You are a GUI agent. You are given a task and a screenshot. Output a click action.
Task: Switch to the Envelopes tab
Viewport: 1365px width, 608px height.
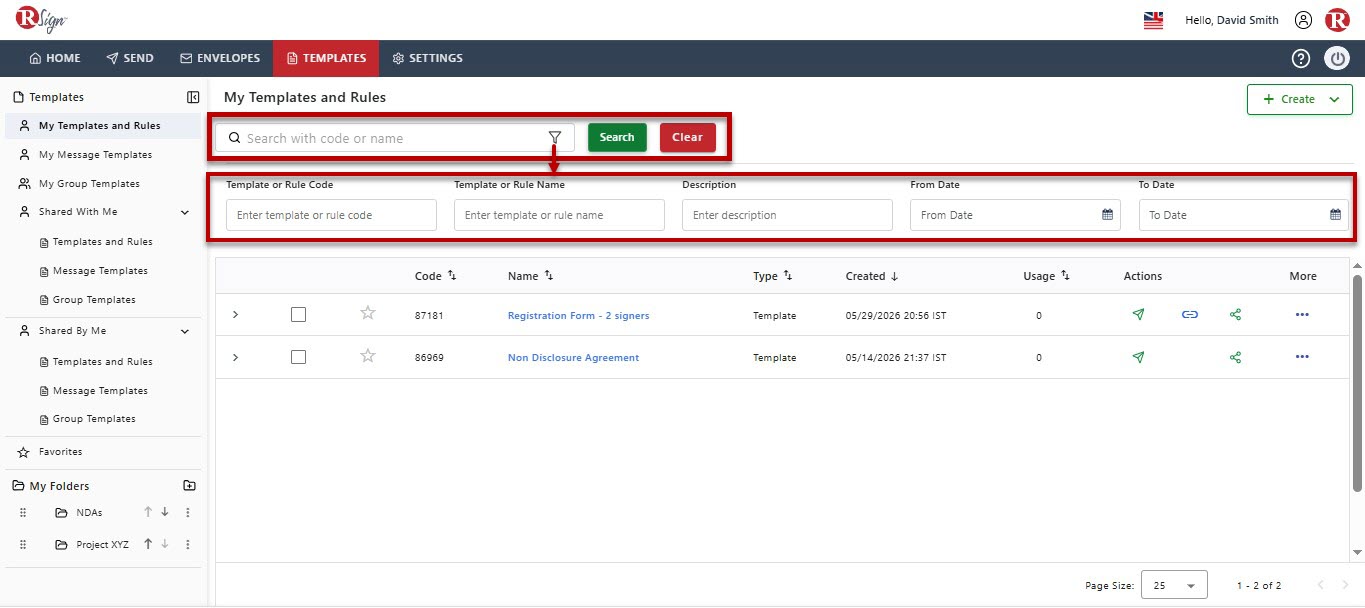[220, 58]
